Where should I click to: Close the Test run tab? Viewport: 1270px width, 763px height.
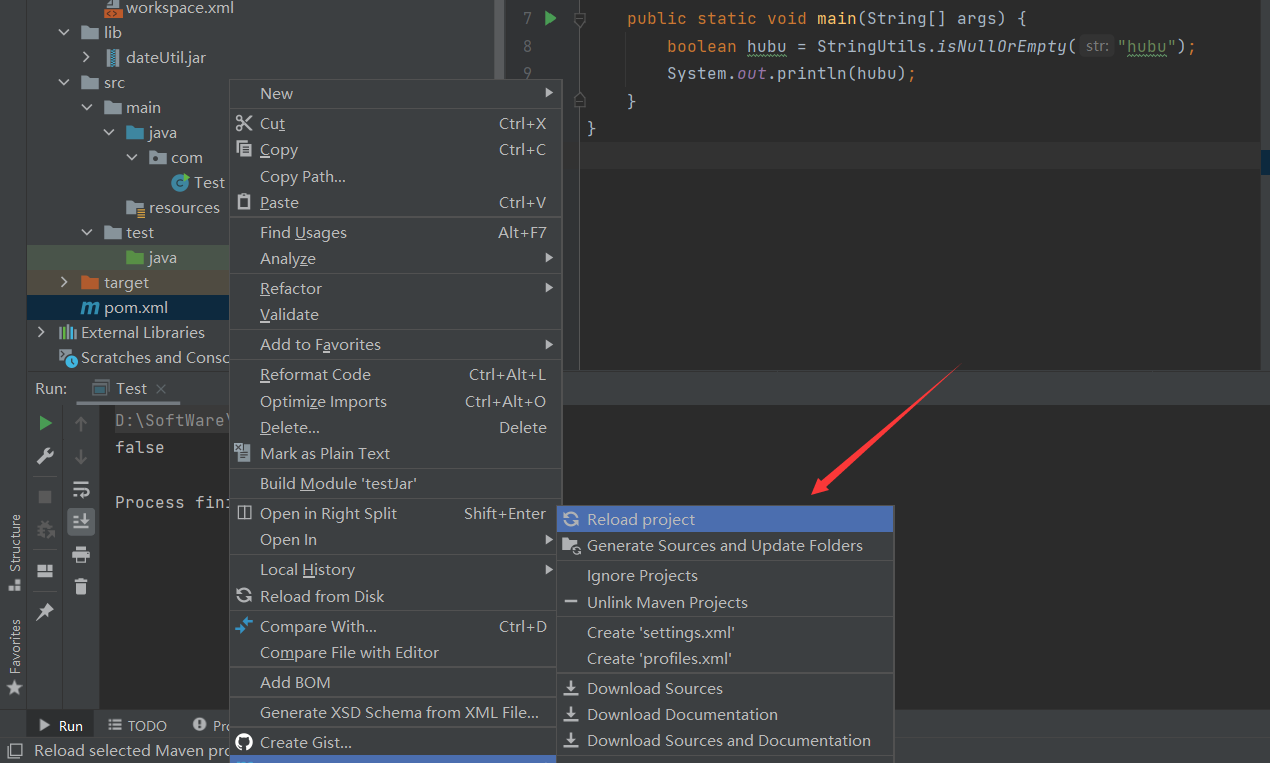pyautogui.click(x=161, y=389)
